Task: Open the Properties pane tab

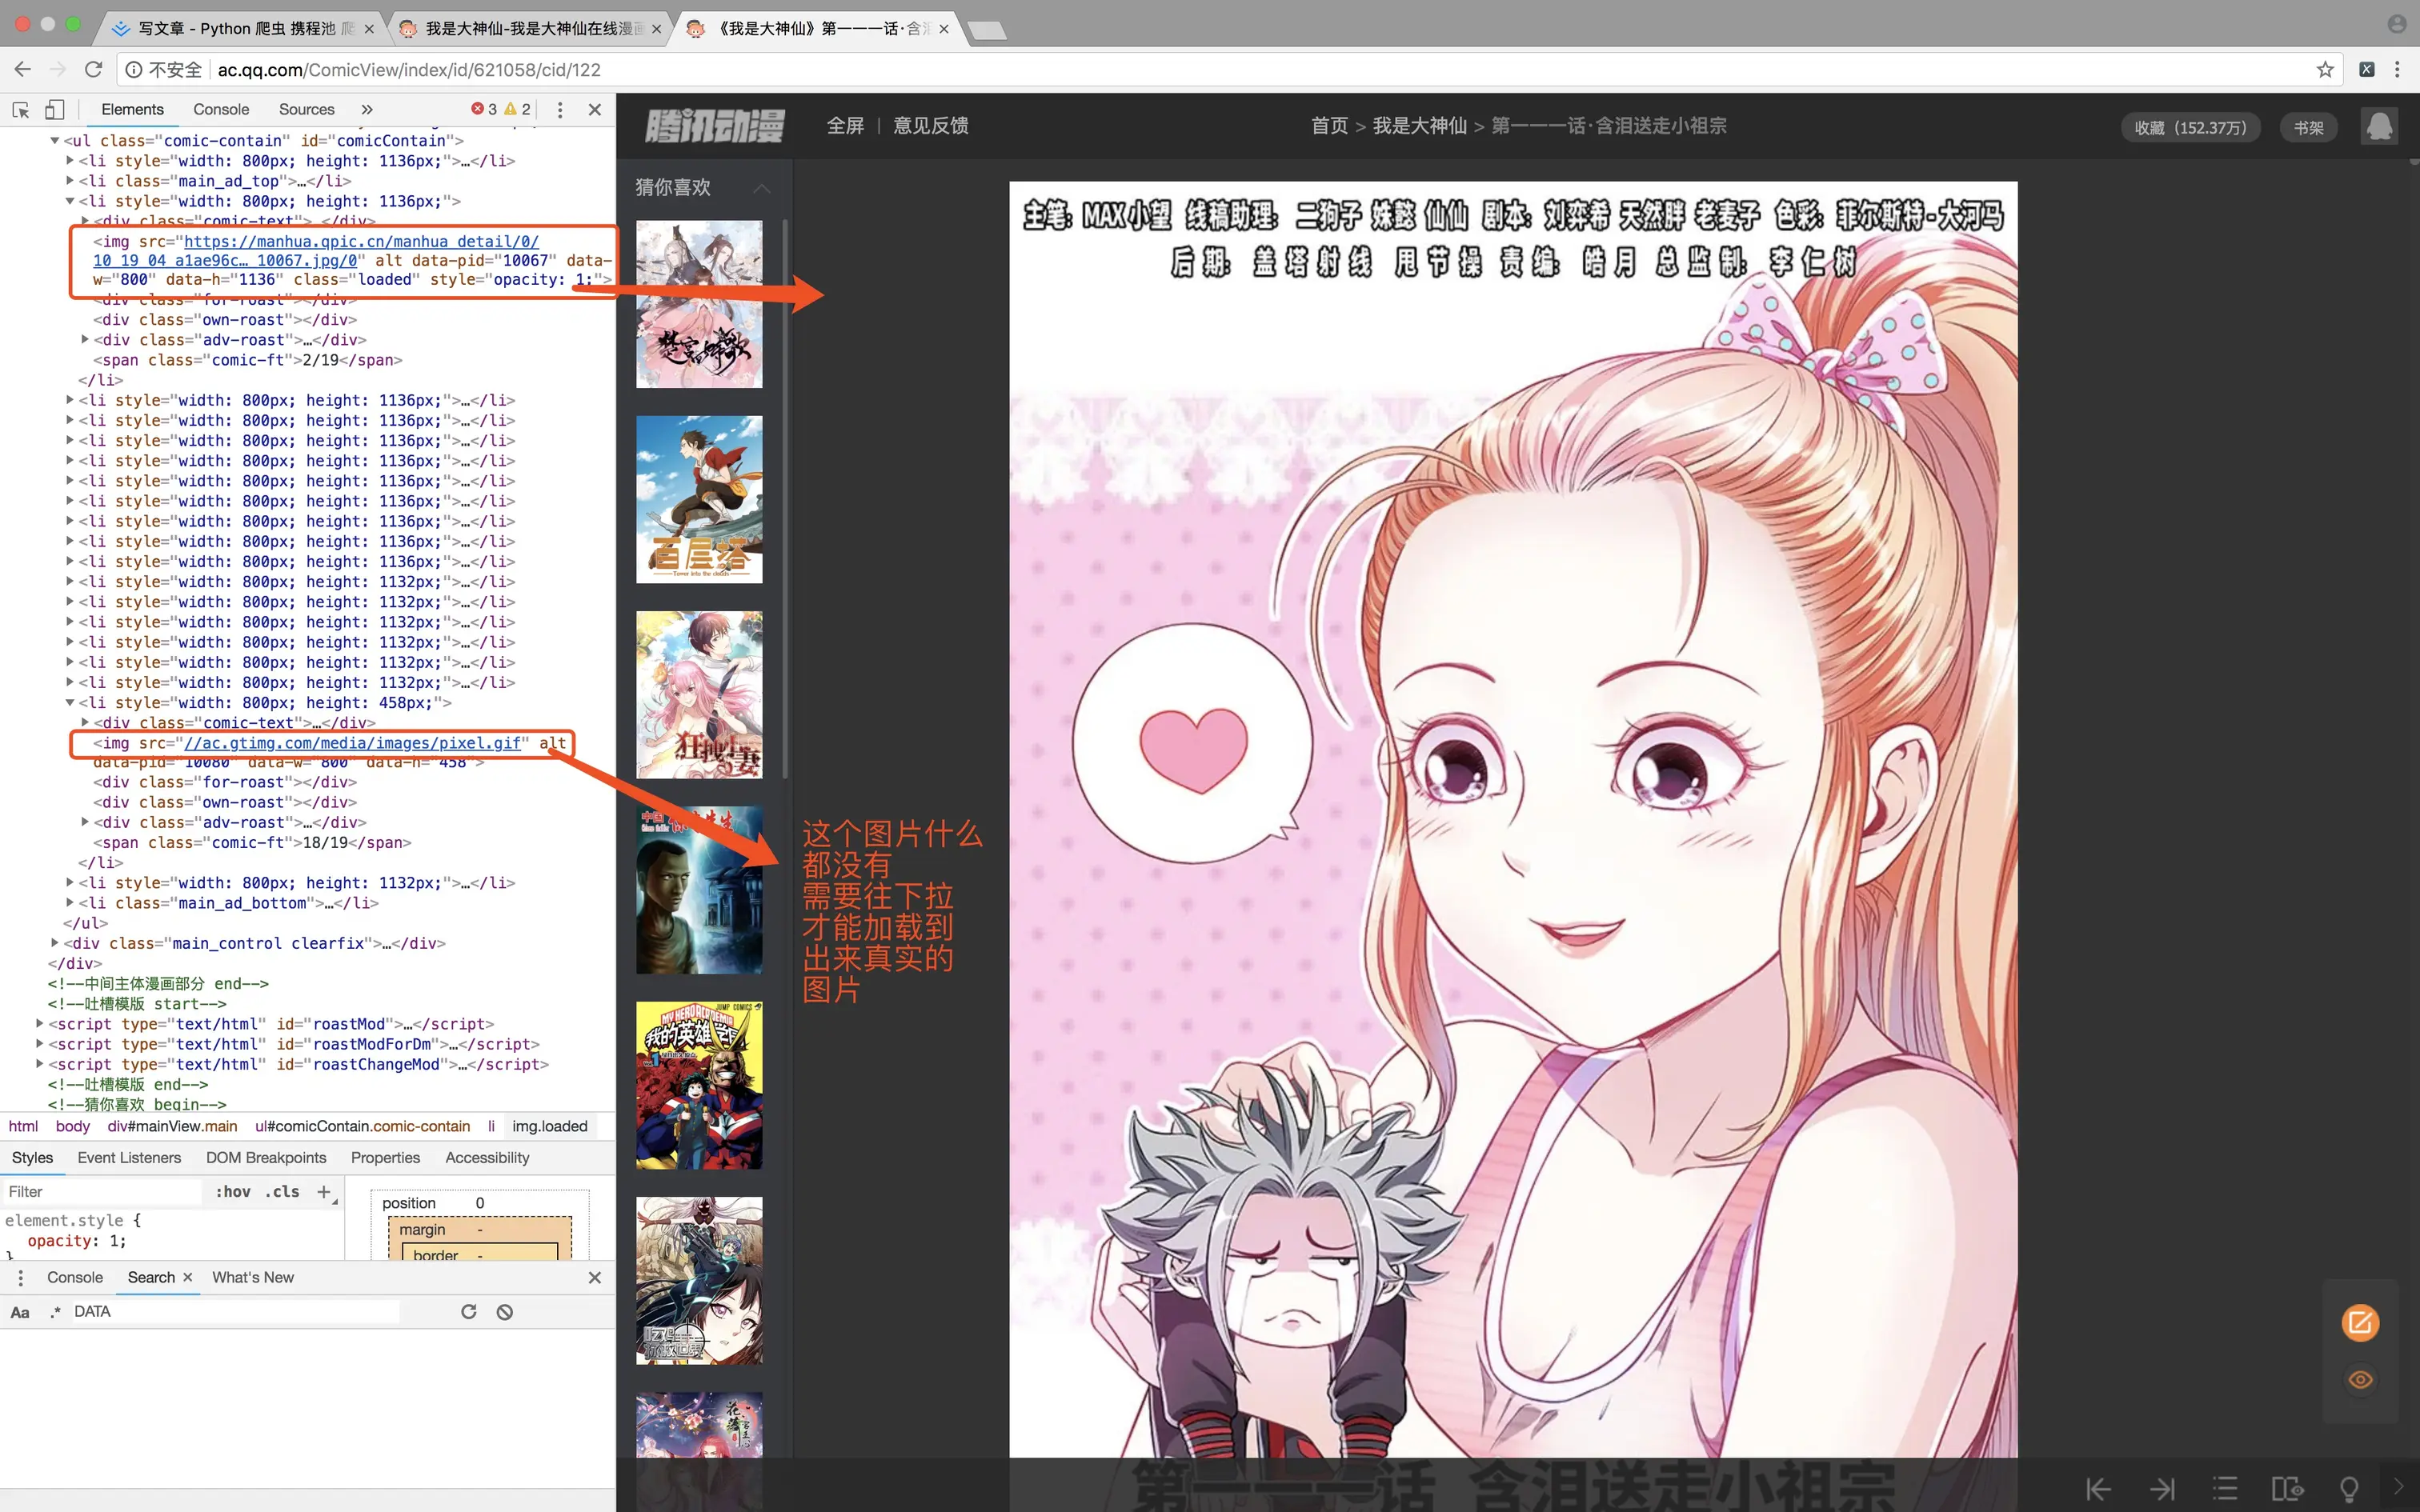Action: click(385, 1157)
